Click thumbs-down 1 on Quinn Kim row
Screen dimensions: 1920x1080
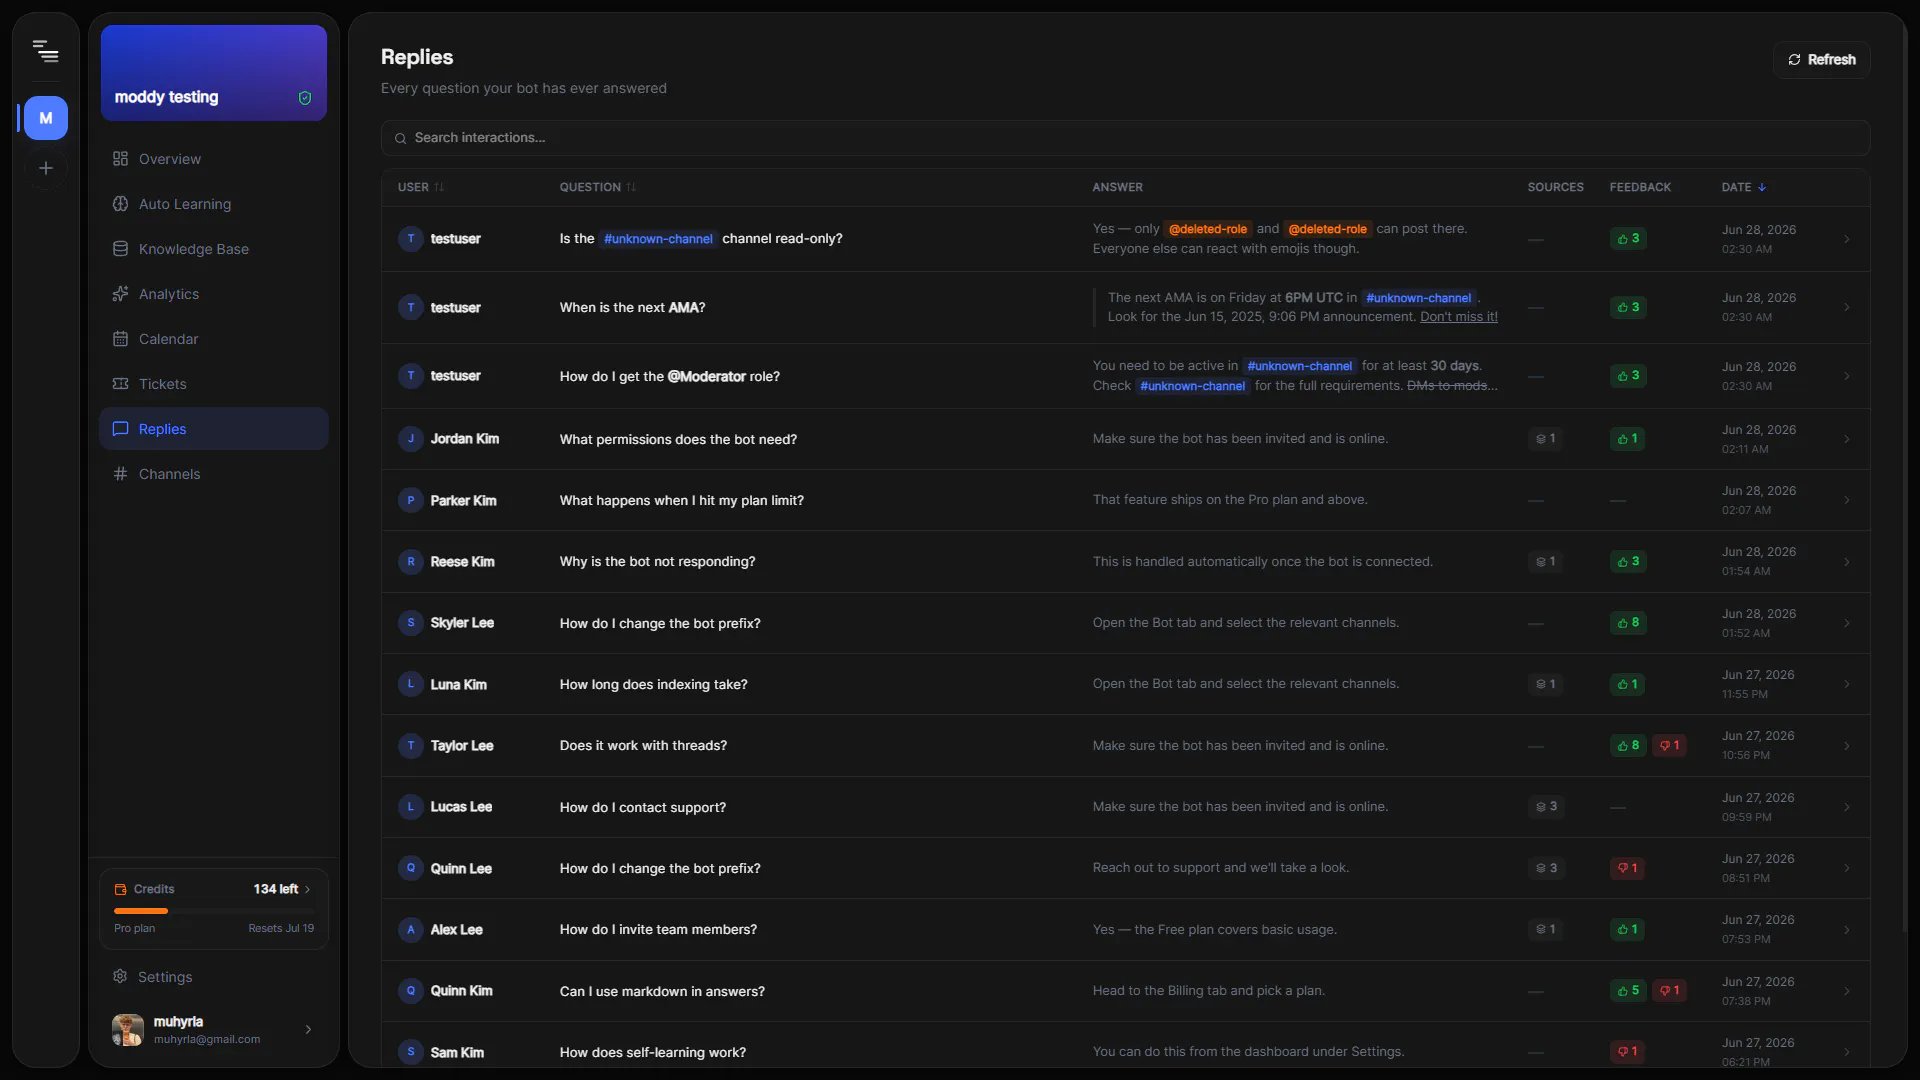pos(1669,991)
